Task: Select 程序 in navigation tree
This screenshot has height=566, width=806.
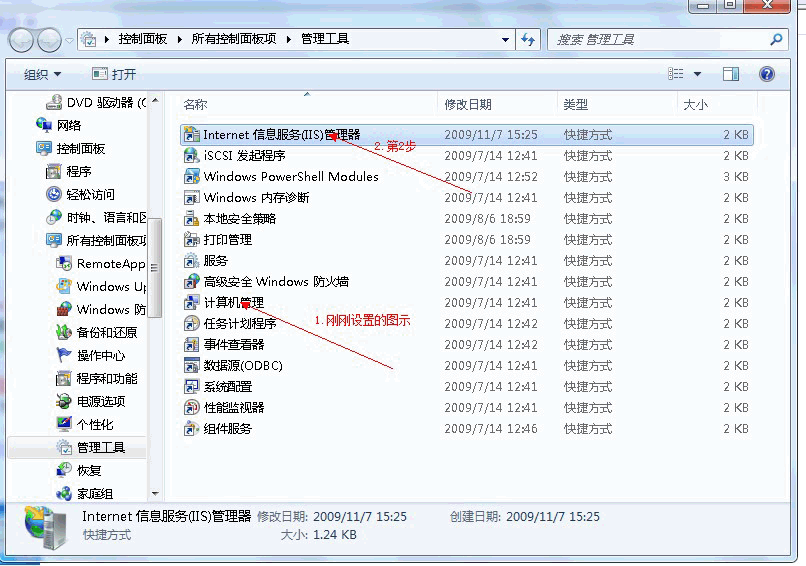Action: pyautogui.click(x=69, y=172)
